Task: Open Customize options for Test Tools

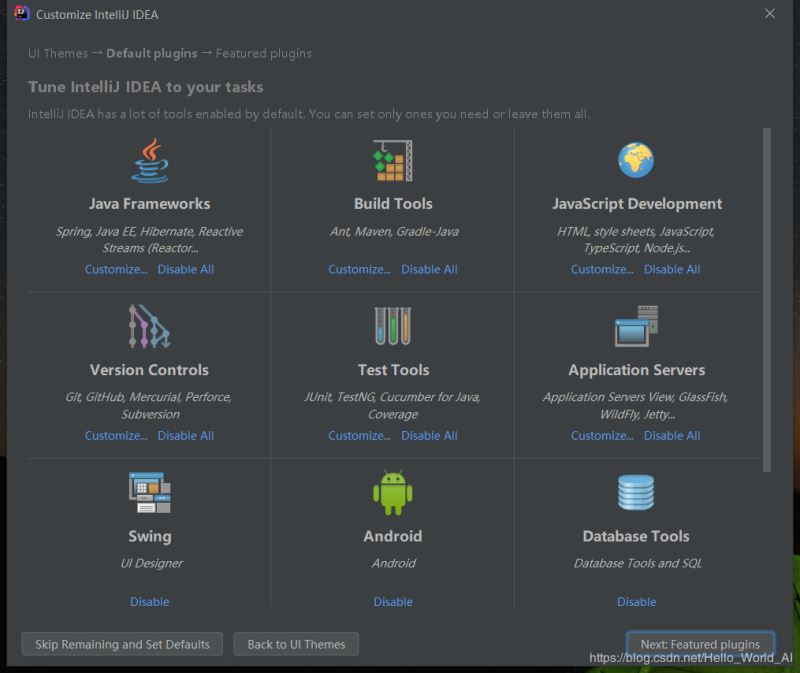Action: pyautogui.click(x=359, y=435)
